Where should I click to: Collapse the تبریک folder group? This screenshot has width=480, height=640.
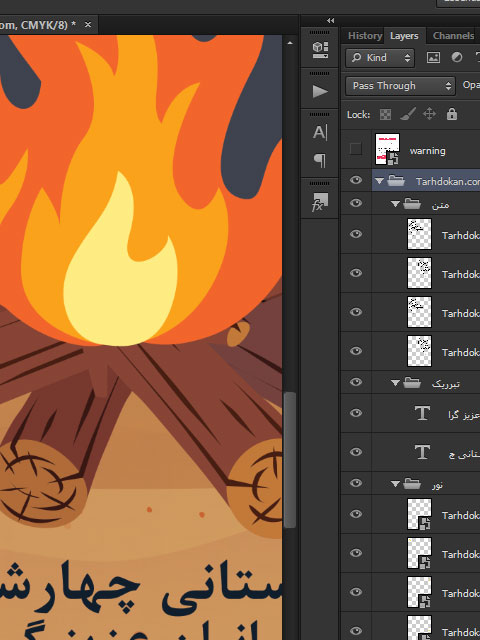click(x=395, y=382)
